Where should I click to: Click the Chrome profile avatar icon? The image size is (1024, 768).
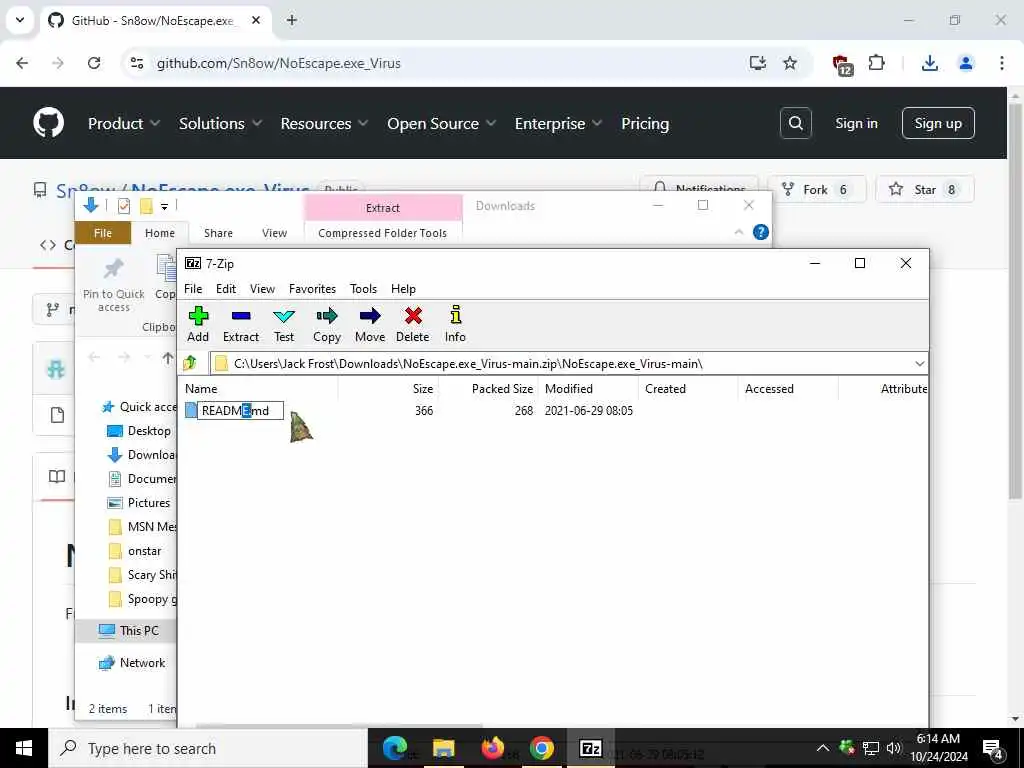pos(965,63)
